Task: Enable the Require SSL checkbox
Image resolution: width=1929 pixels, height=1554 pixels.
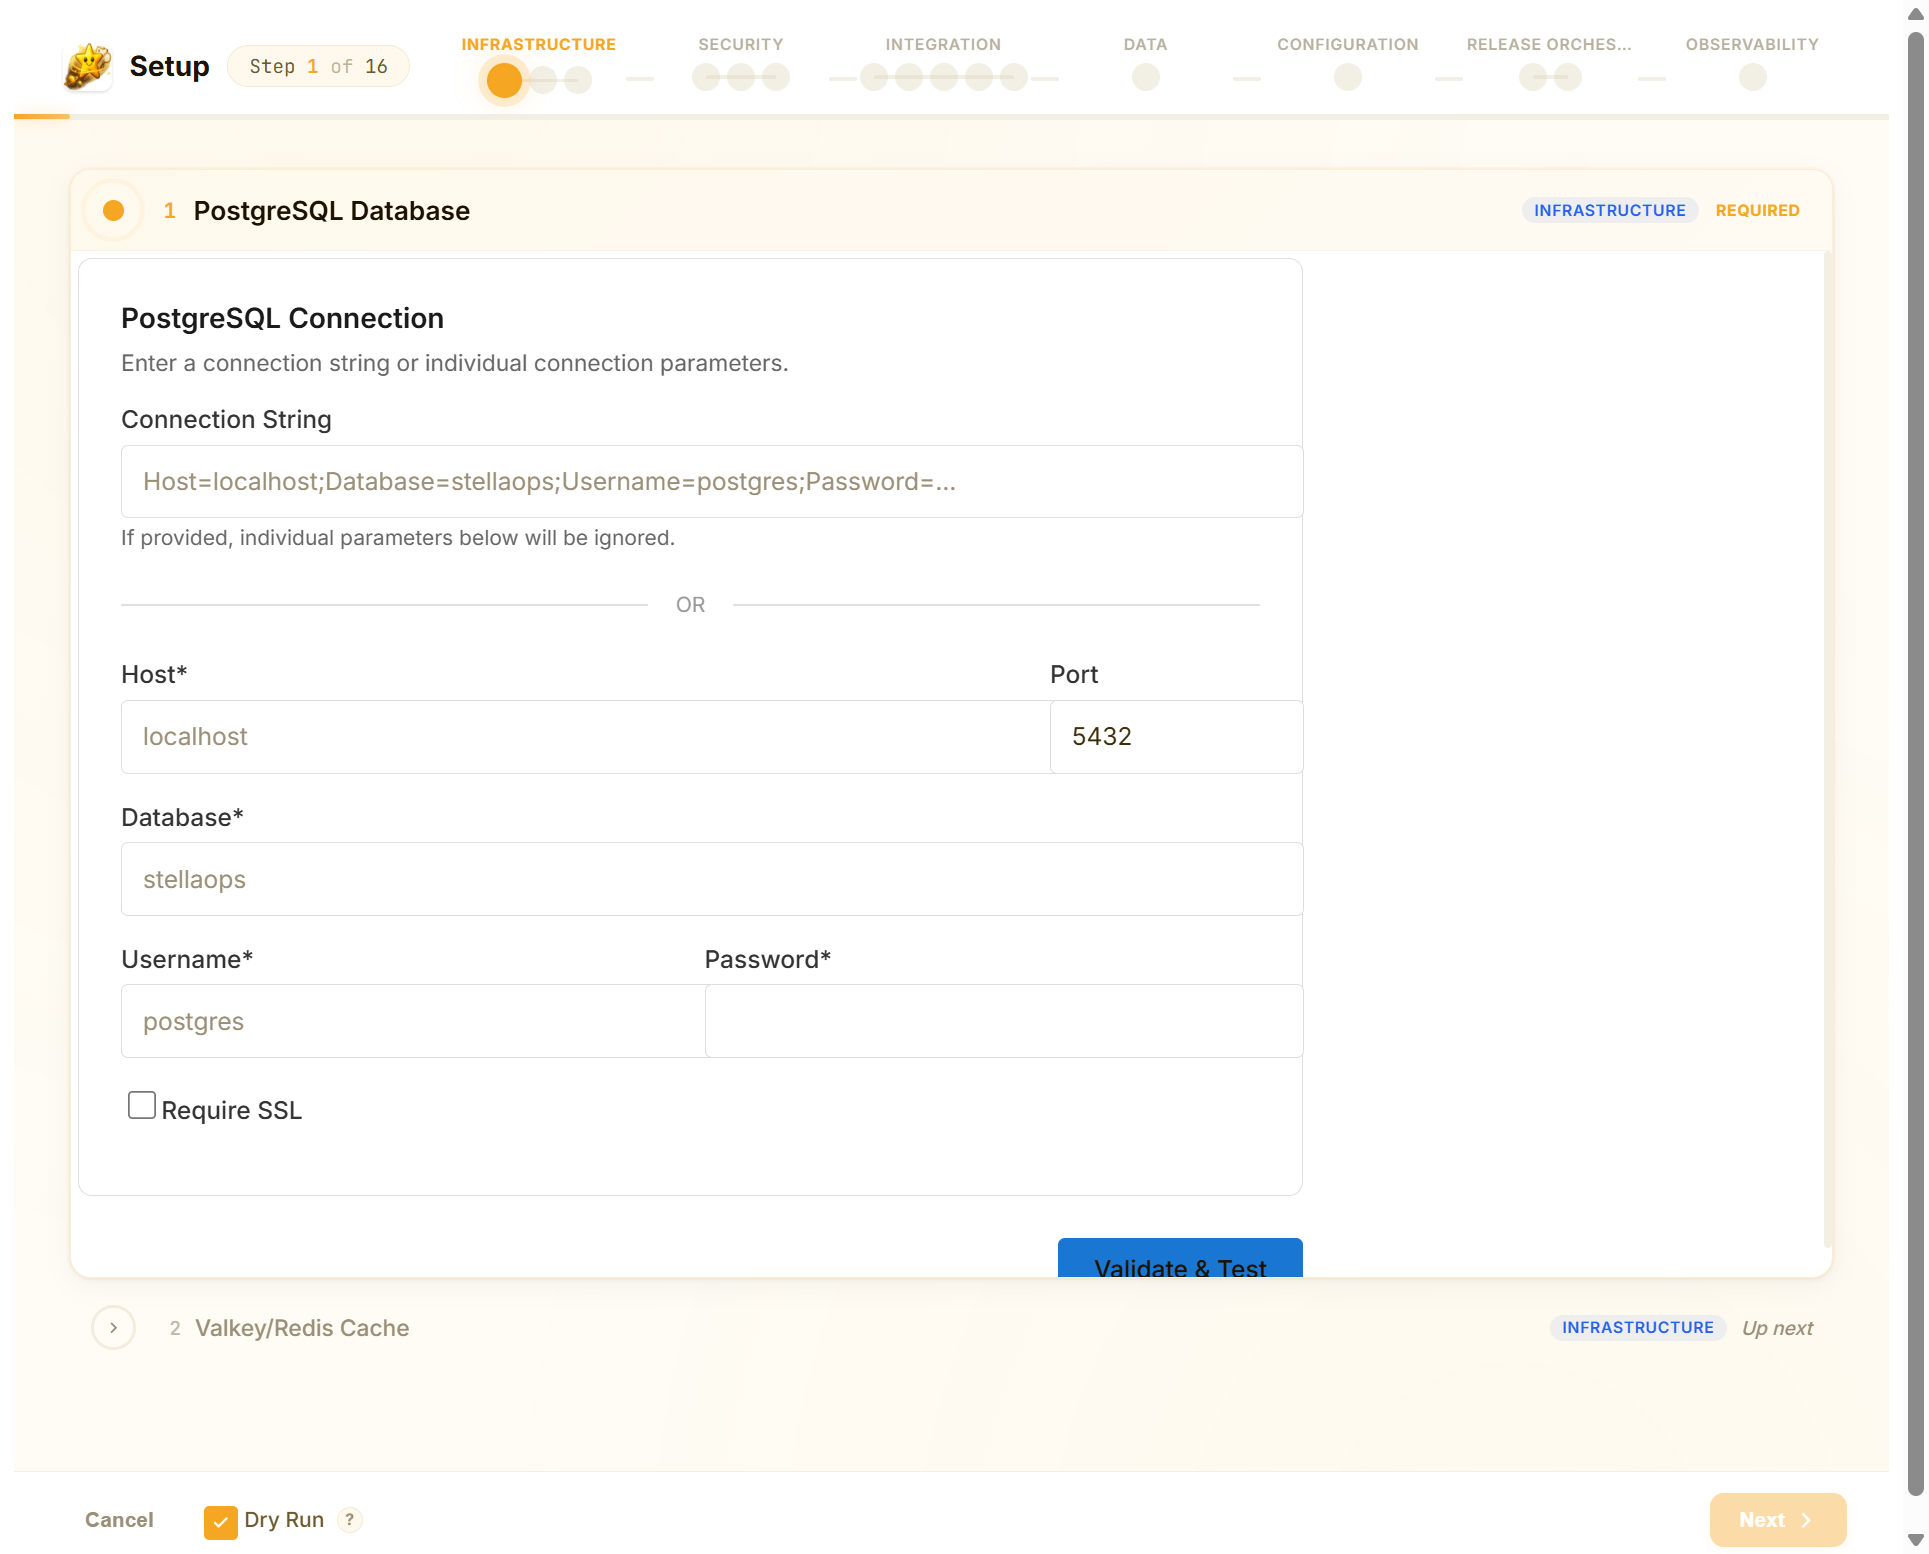Action: click(x=142, y=1105)
